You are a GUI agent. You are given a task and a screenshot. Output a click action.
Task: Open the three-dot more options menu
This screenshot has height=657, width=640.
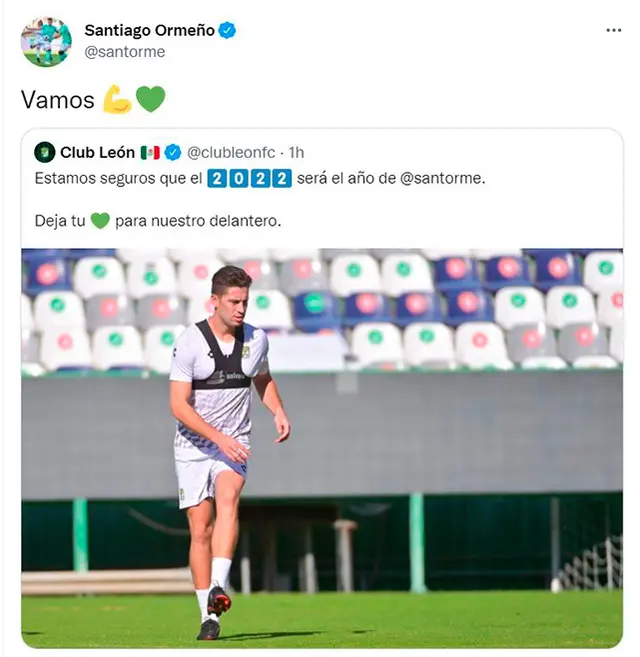(x=613, y=31)
